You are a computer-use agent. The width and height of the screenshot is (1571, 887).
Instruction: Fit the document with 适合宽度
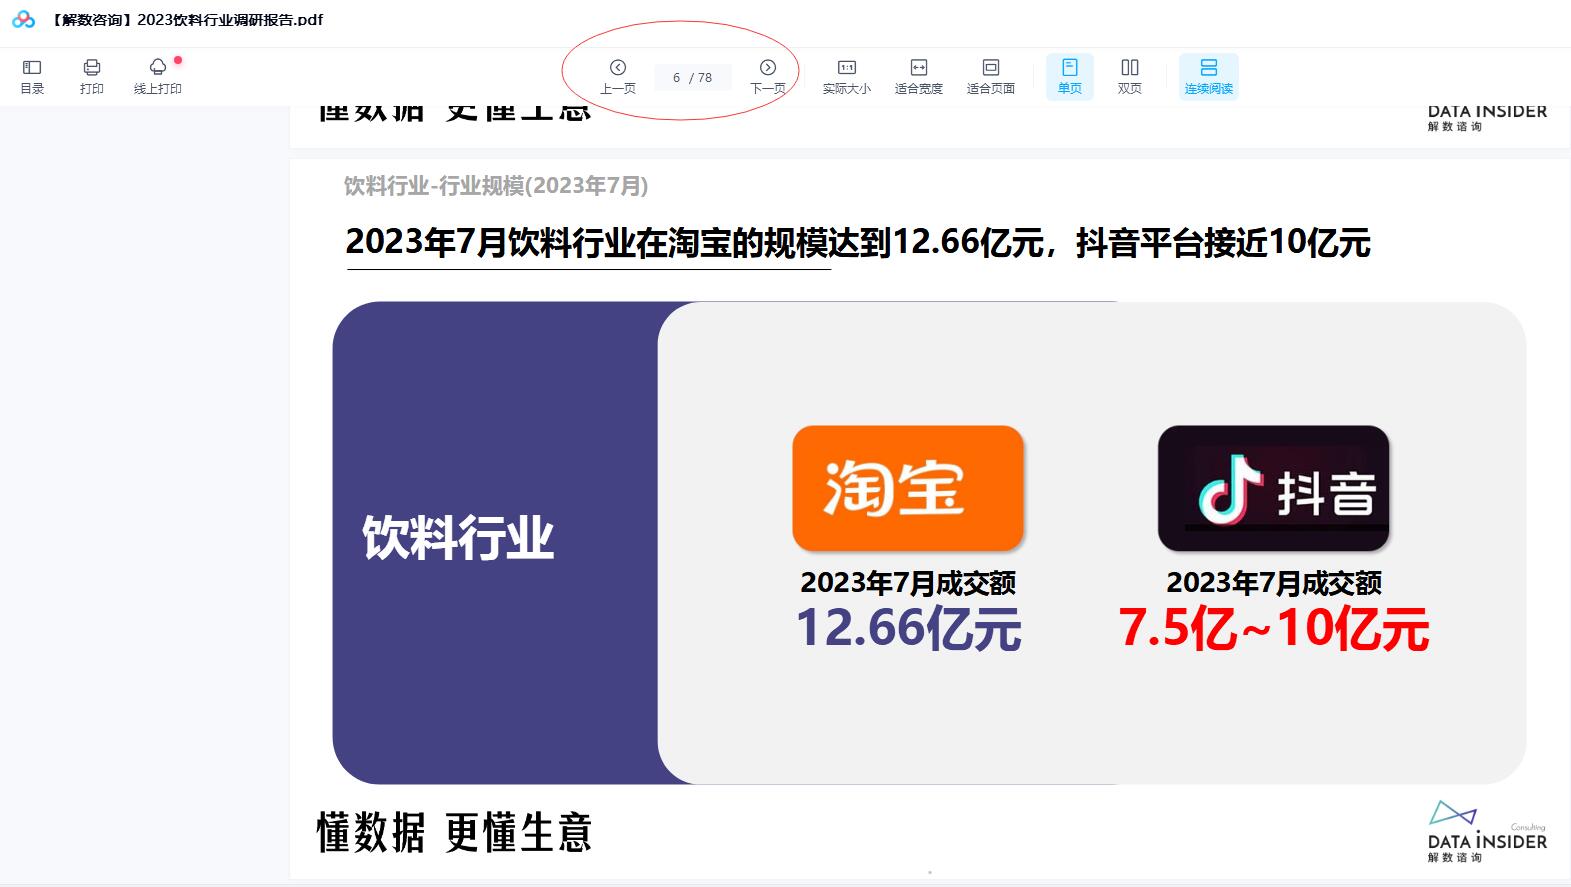tap(918, 76)
